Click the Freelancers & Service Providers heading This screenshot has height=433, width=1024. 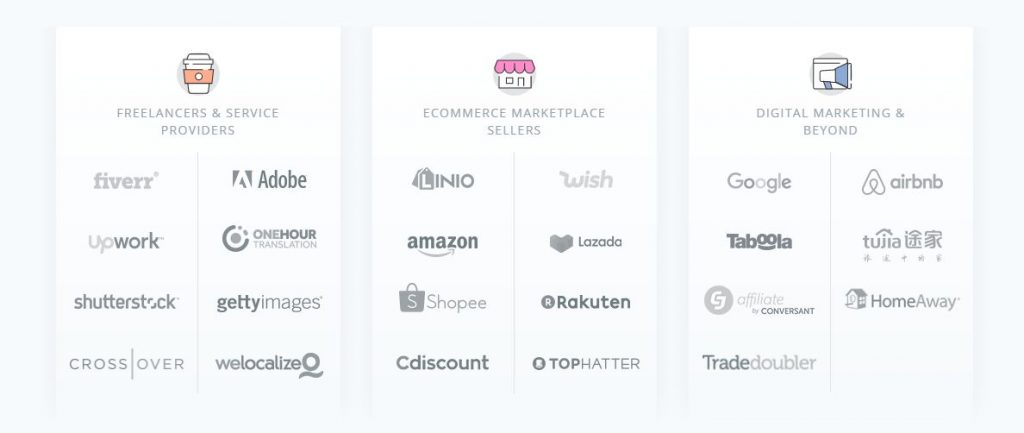click(198, 121)
